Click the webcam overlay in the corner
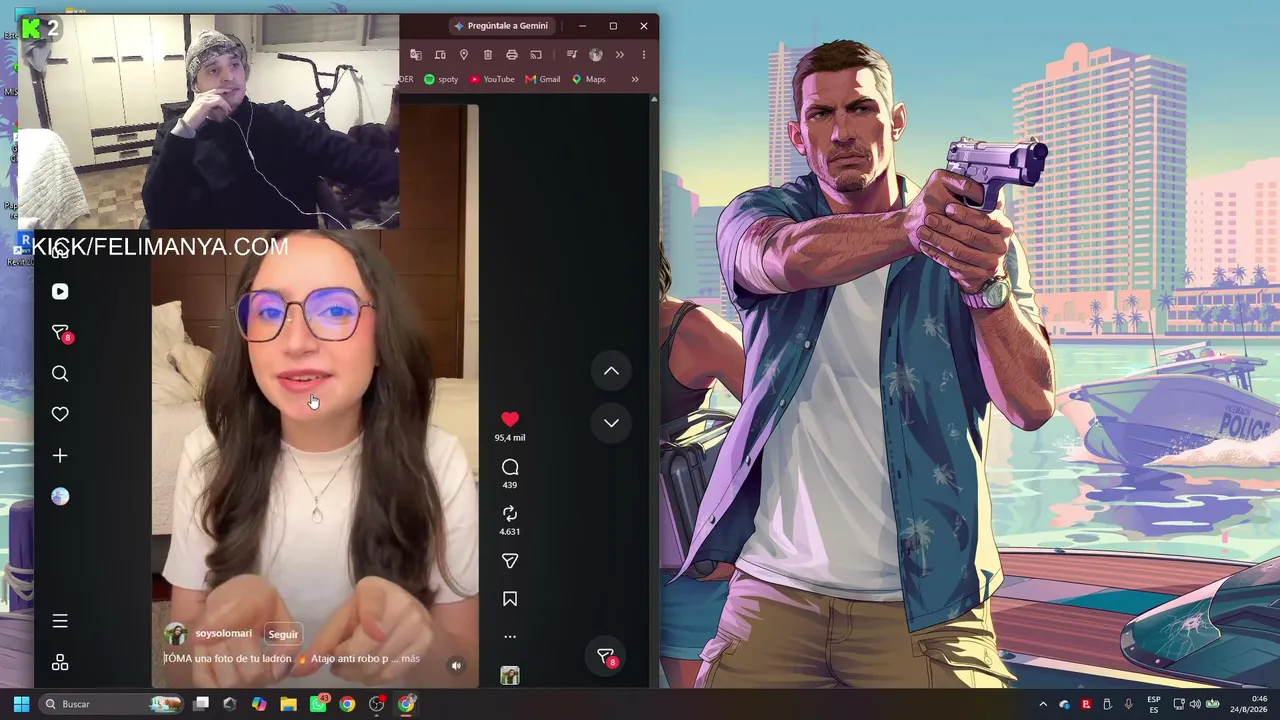This screenshot has width=1280, height=720. [x=209, y=122]
